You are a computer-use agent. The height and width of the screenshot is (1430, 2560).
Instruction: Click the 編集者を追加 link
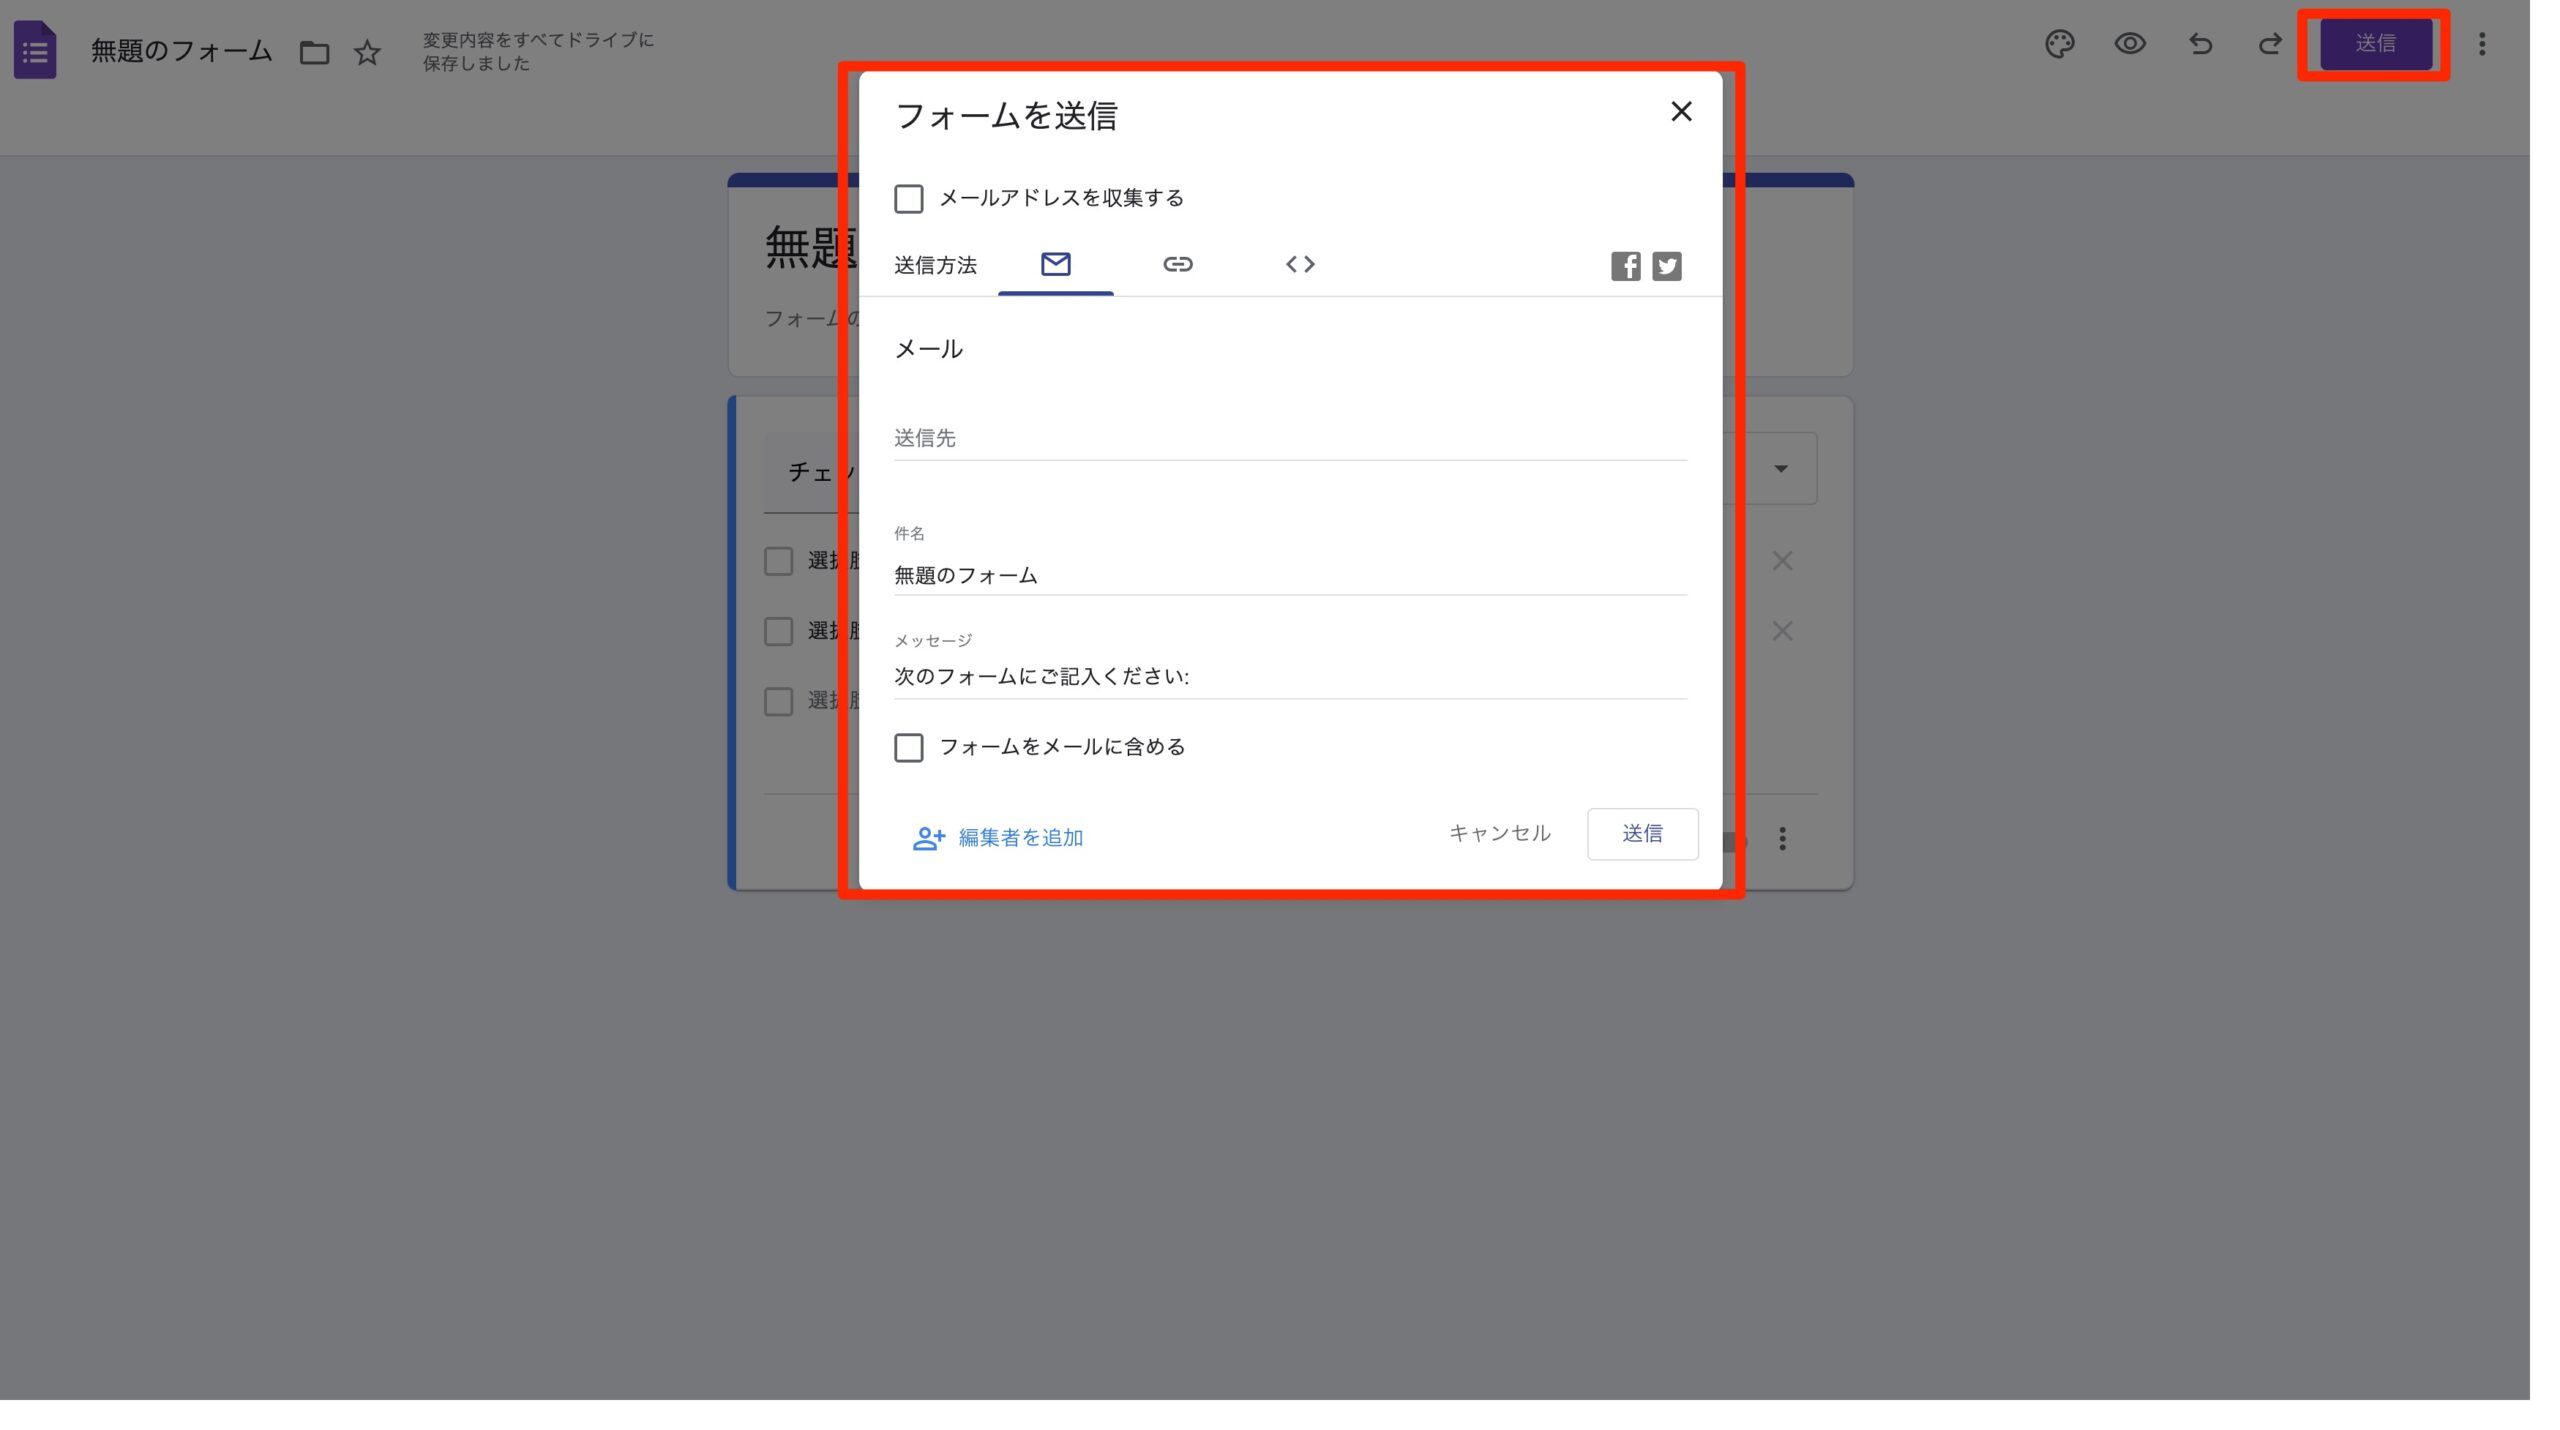click(1019, 838)
